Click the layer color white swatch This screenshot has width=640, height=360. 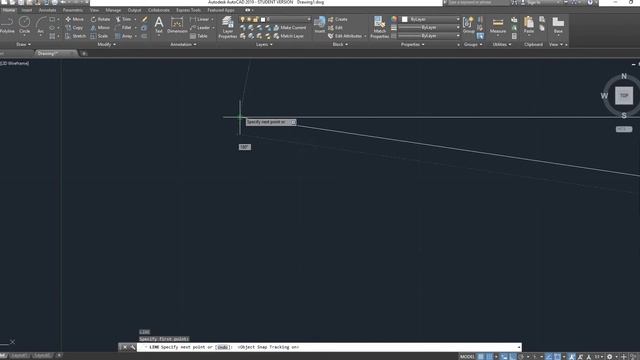point(263,19)
